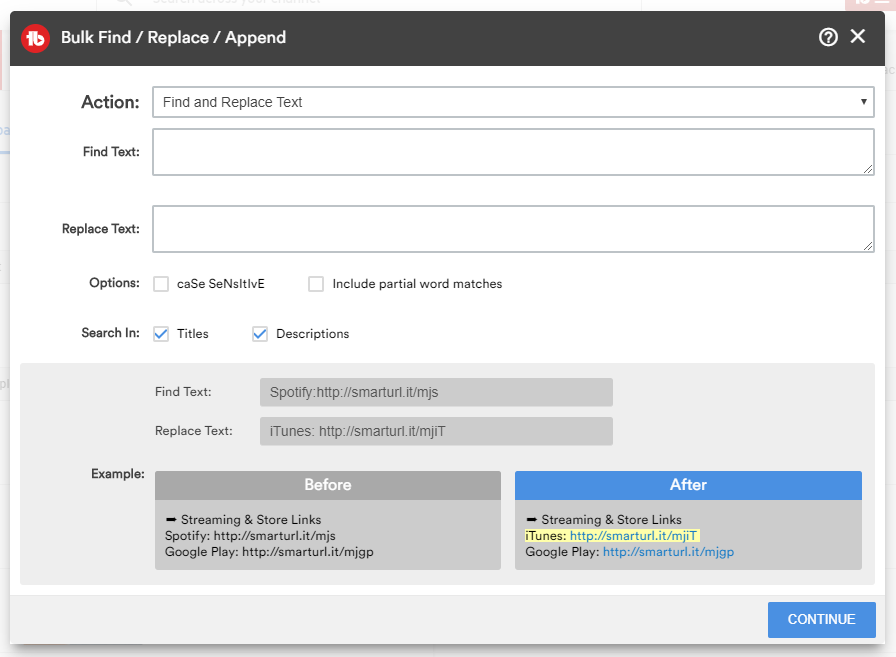
Task: Grab the Replace Text box resize handle
Action: [869, 247]
